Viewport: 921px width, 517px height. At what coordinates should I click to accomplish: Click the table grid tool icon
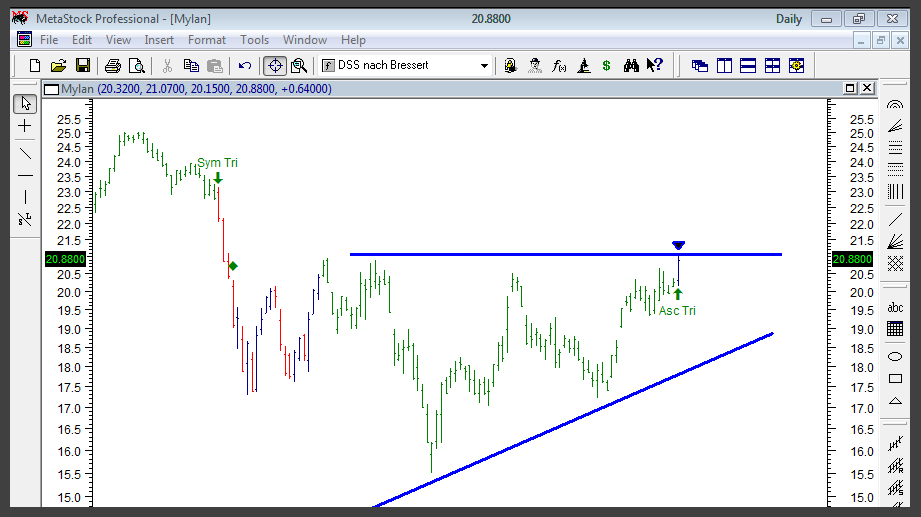[x=895, y=329]
